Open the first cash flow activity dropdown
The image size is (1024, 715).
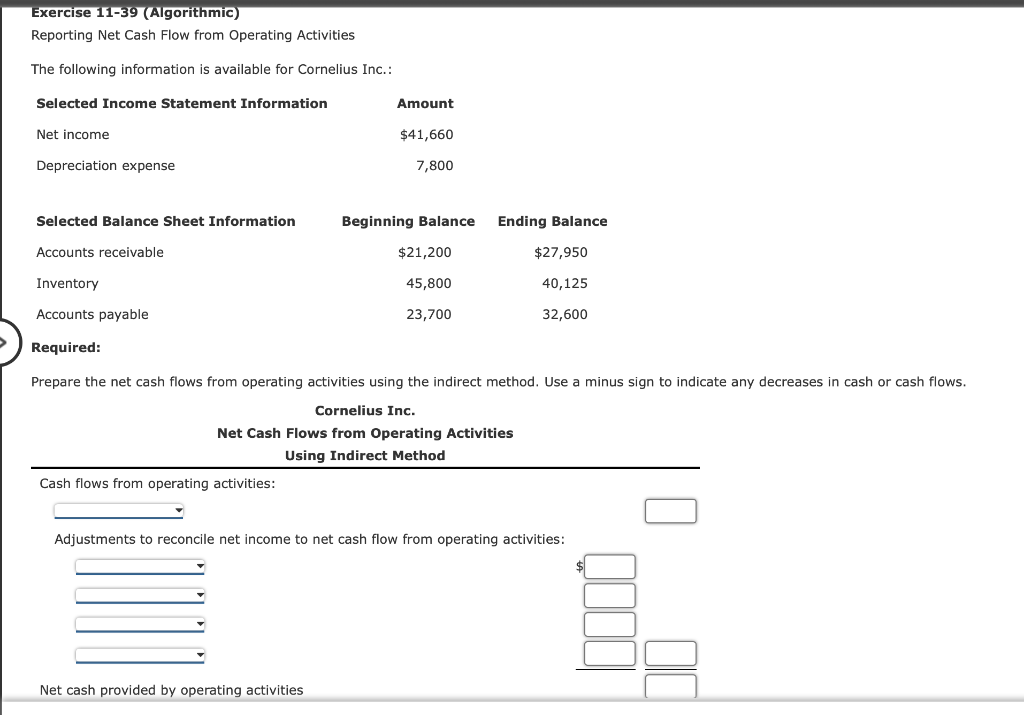(118, 510)
